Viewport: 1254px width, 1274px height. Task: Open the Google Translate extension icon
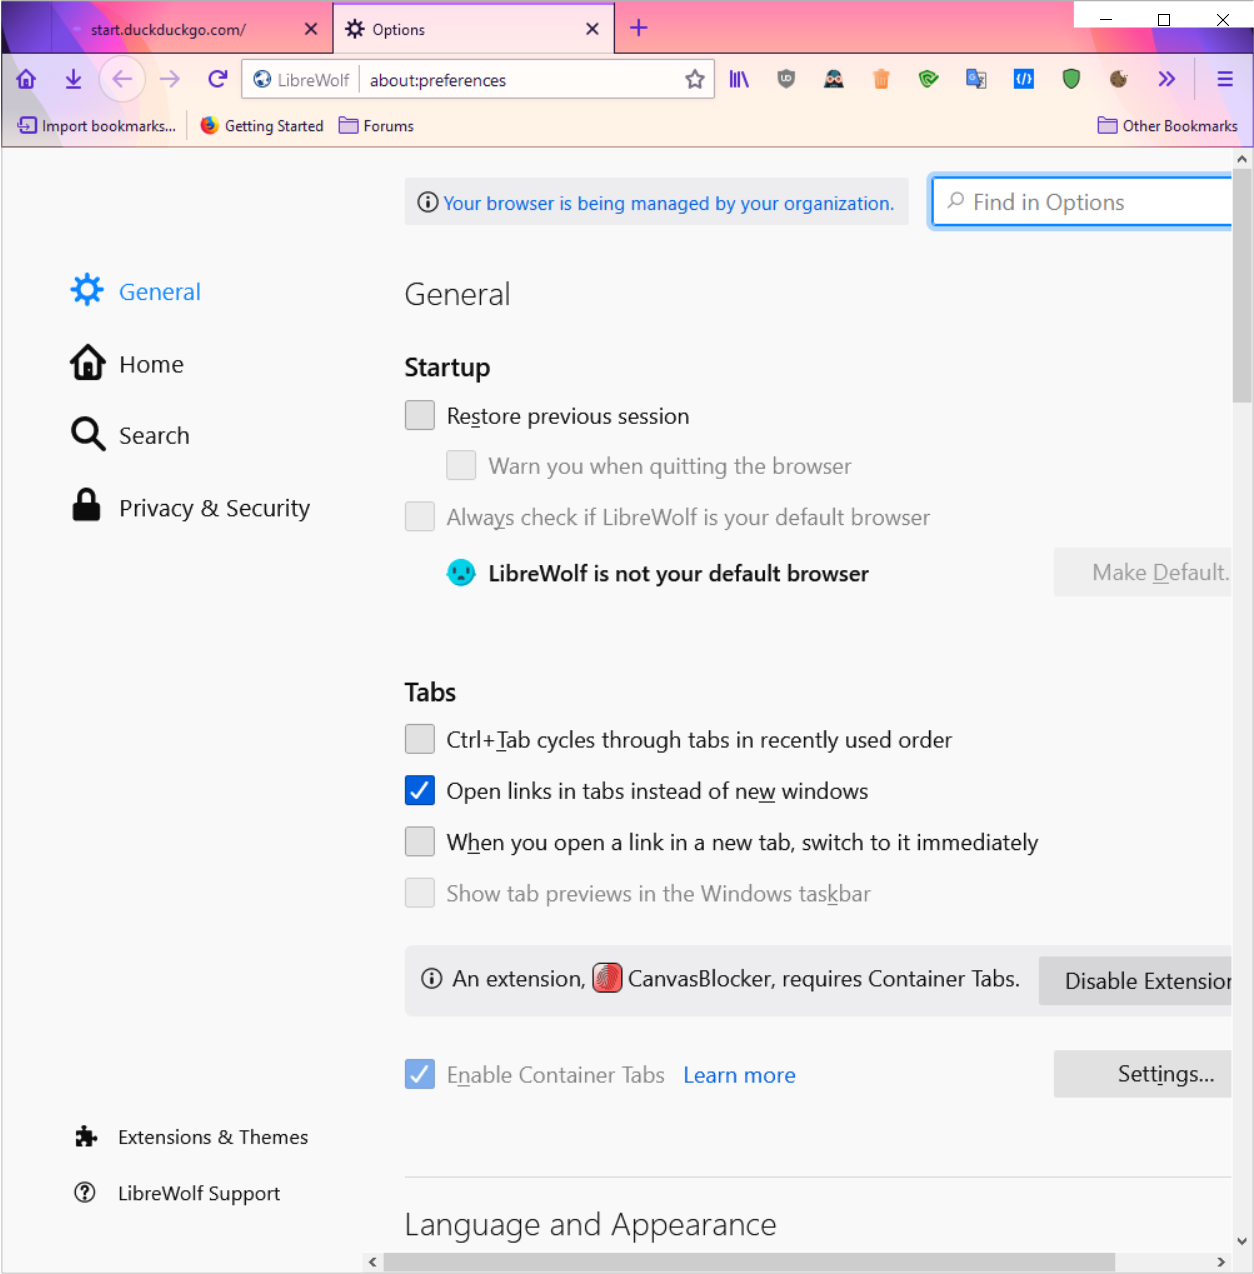976,79
